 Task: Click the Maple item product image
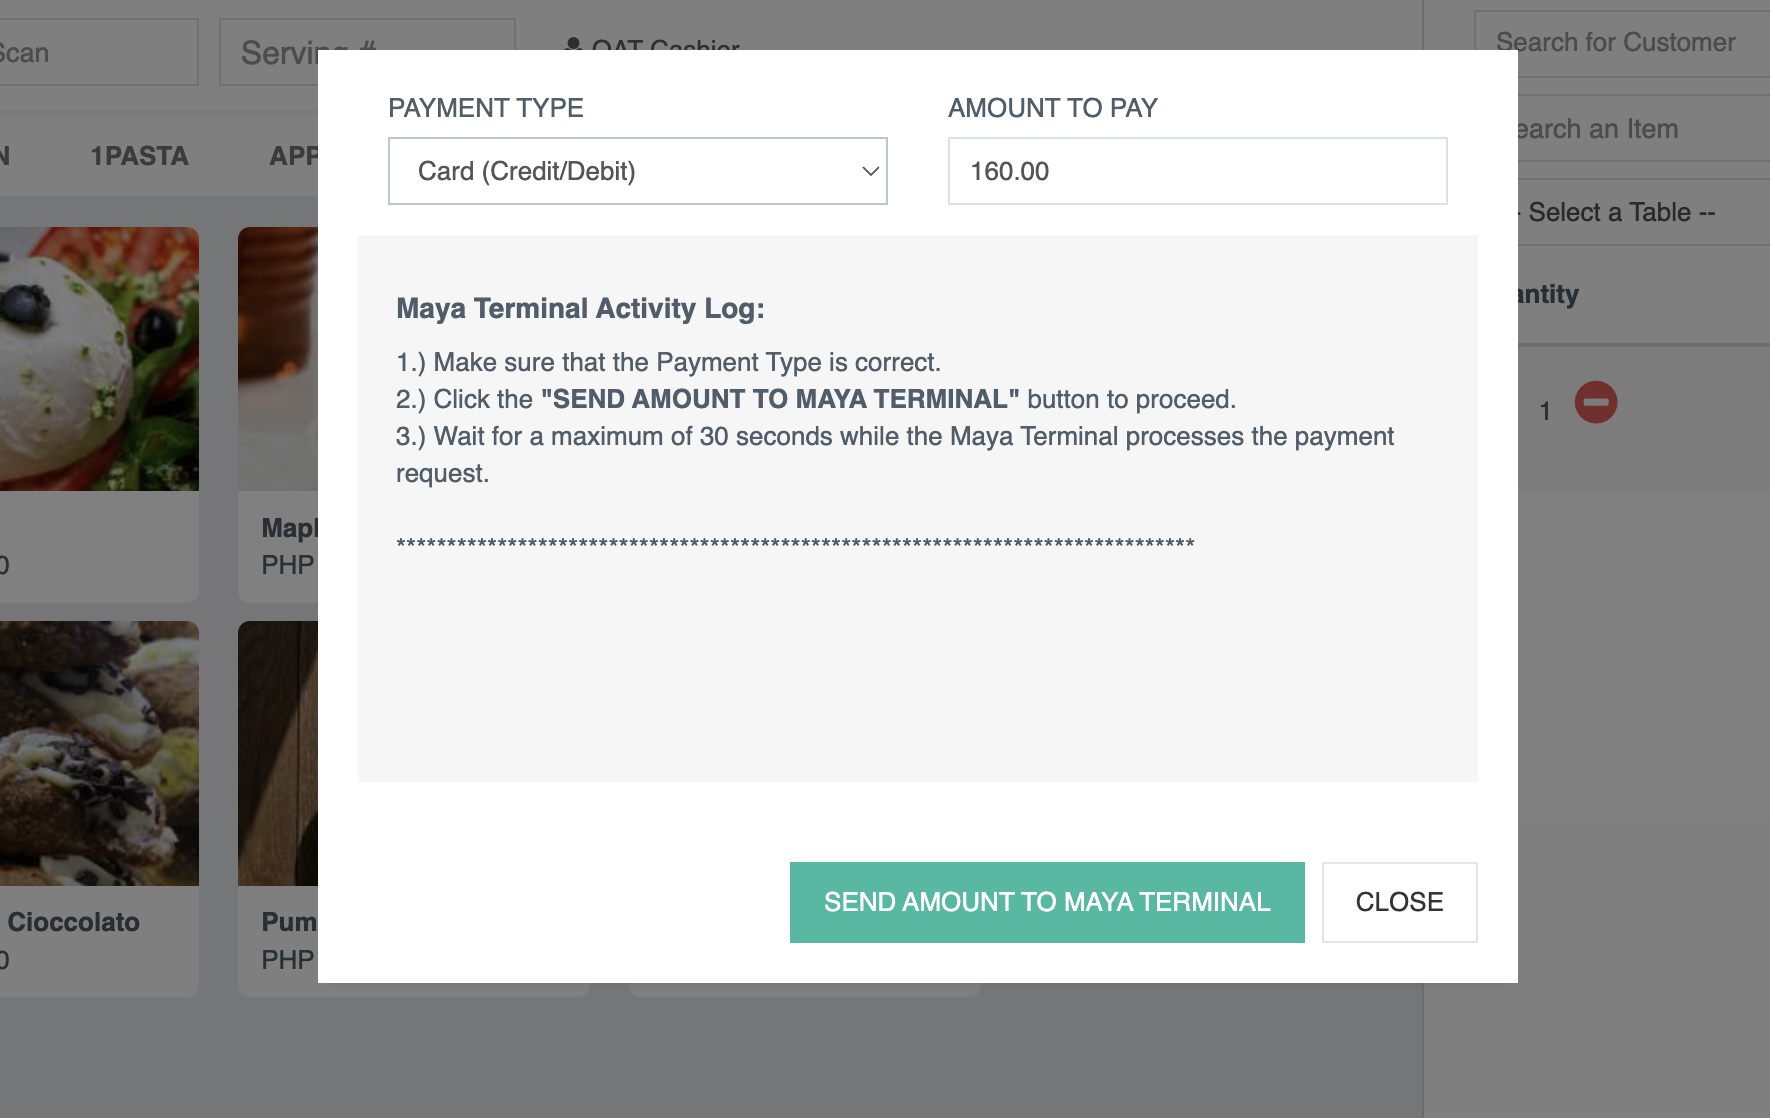point(278,358)
